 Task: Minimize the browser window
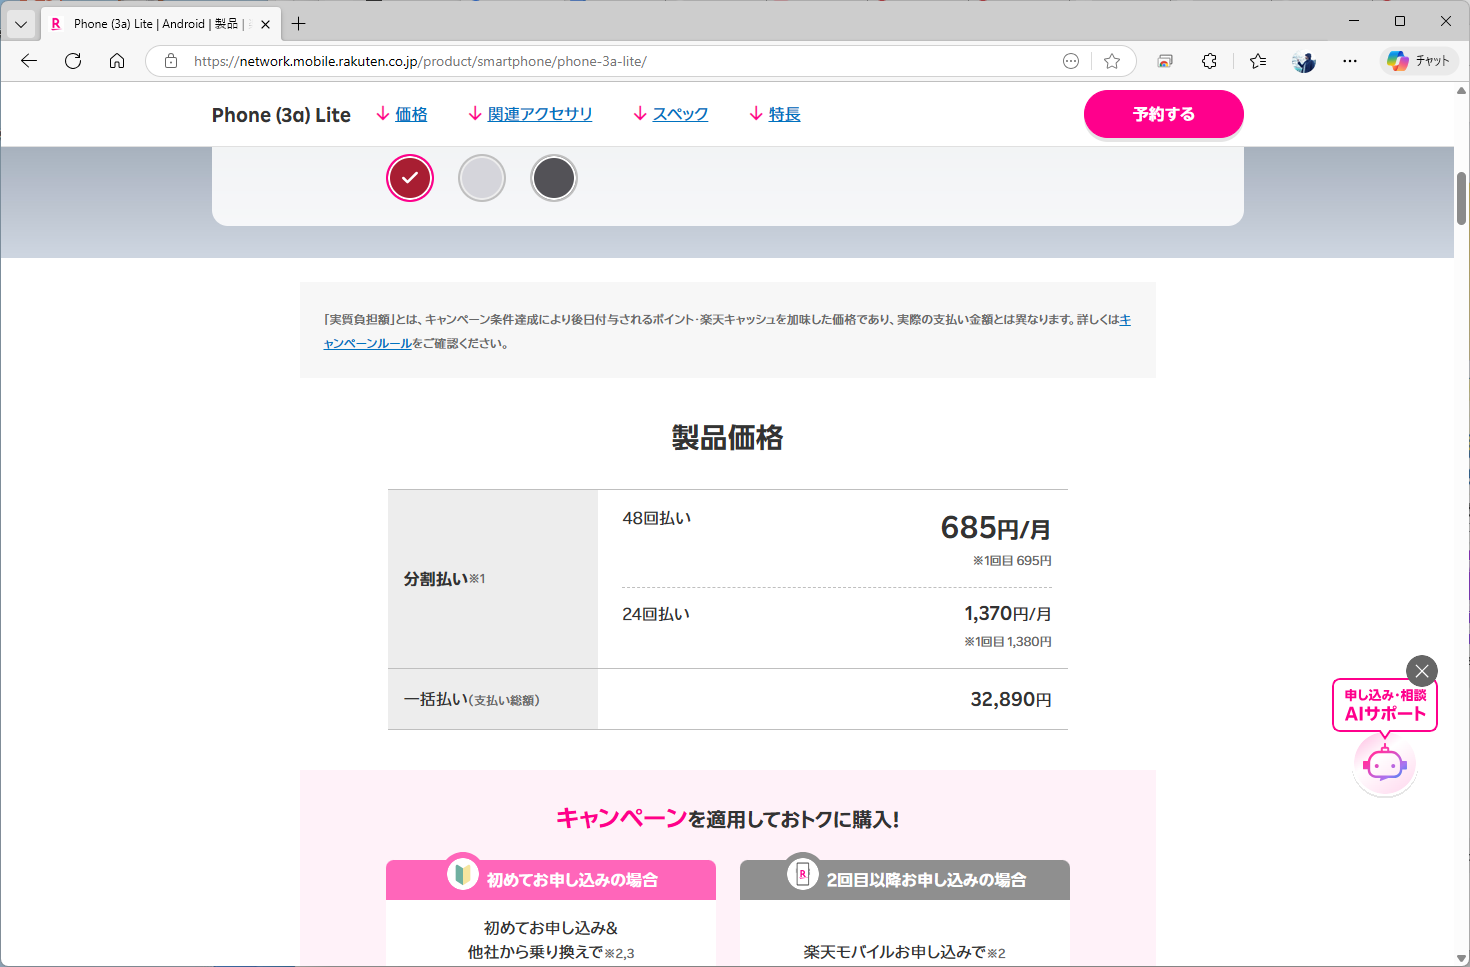tap(1354, 21)
